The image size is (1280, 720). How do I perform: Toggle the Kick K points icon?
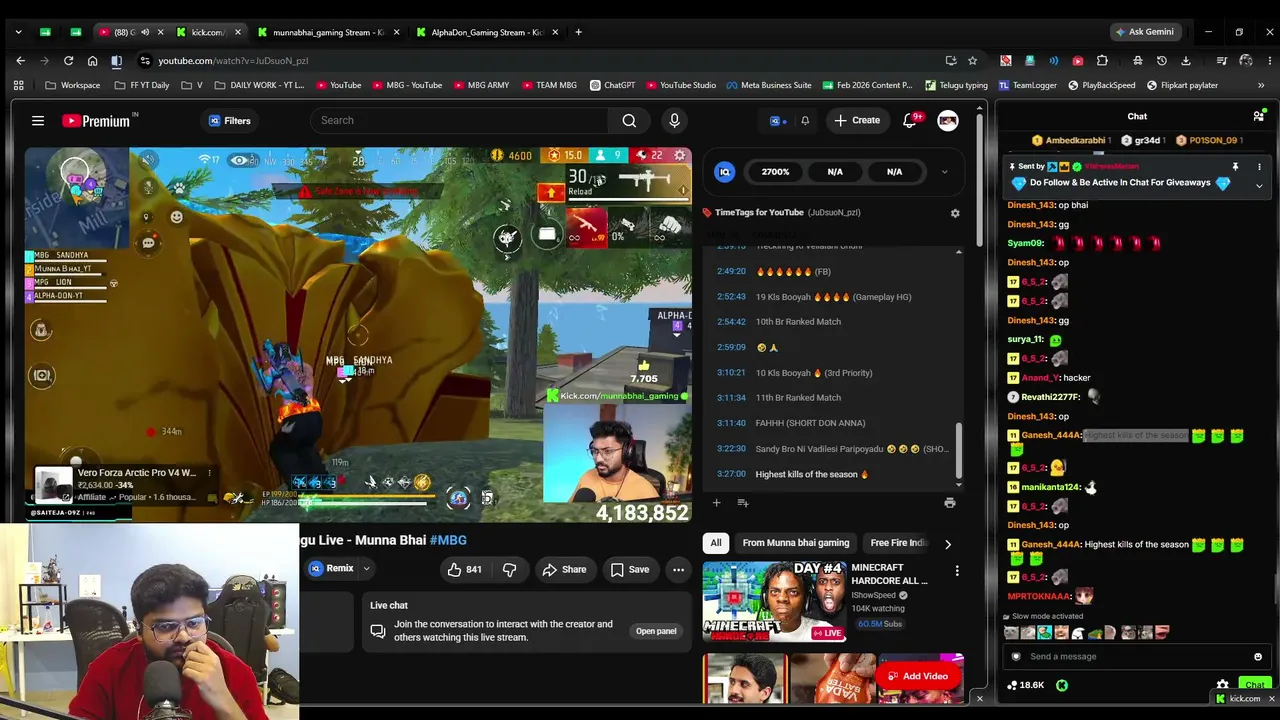tap(1062, 685)
